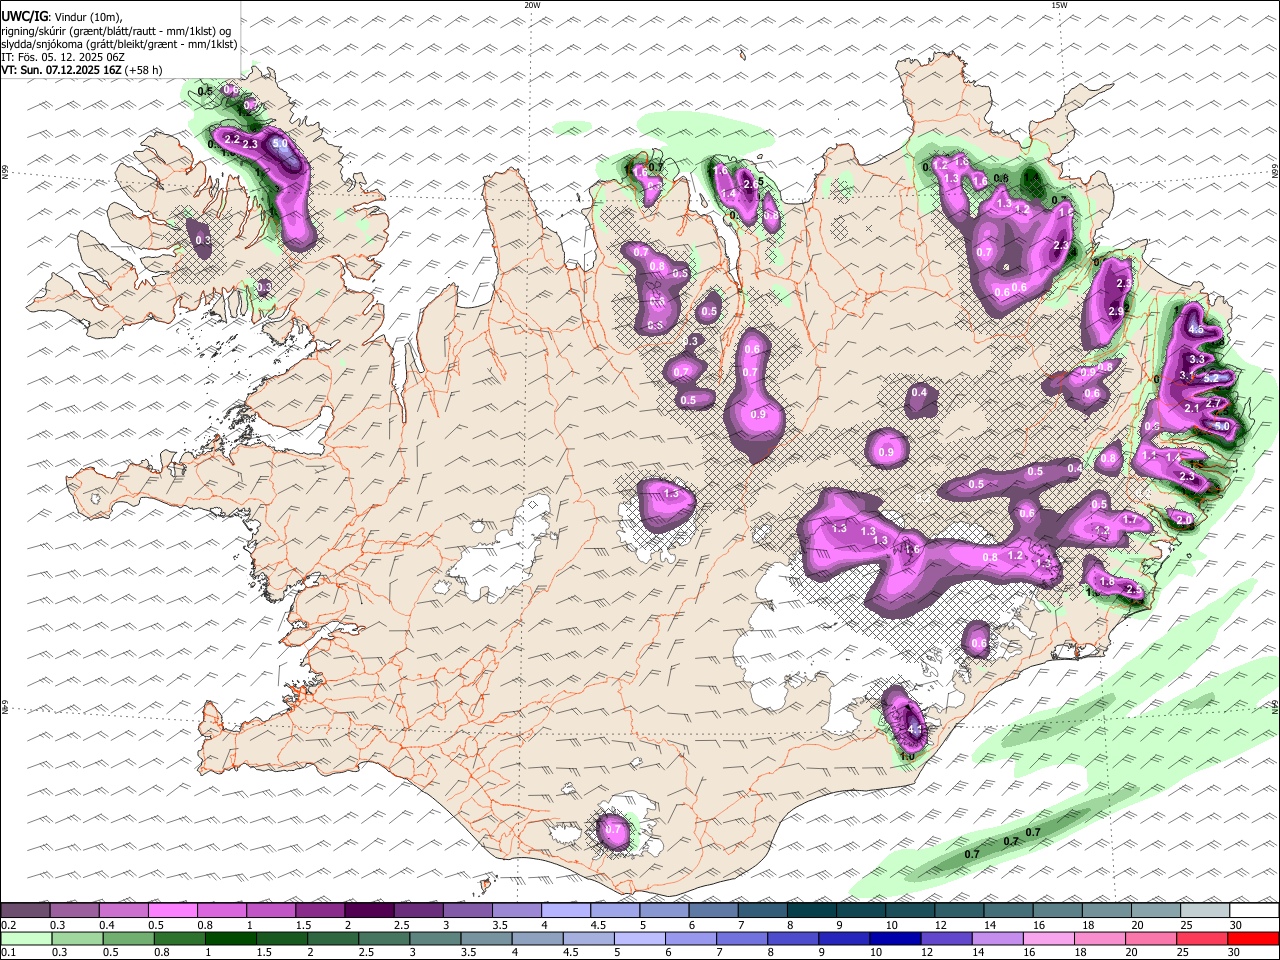1280x960 pixels.
Task: Pick the upper legend swatch starting at 0.3
Action: click(75, 911)
